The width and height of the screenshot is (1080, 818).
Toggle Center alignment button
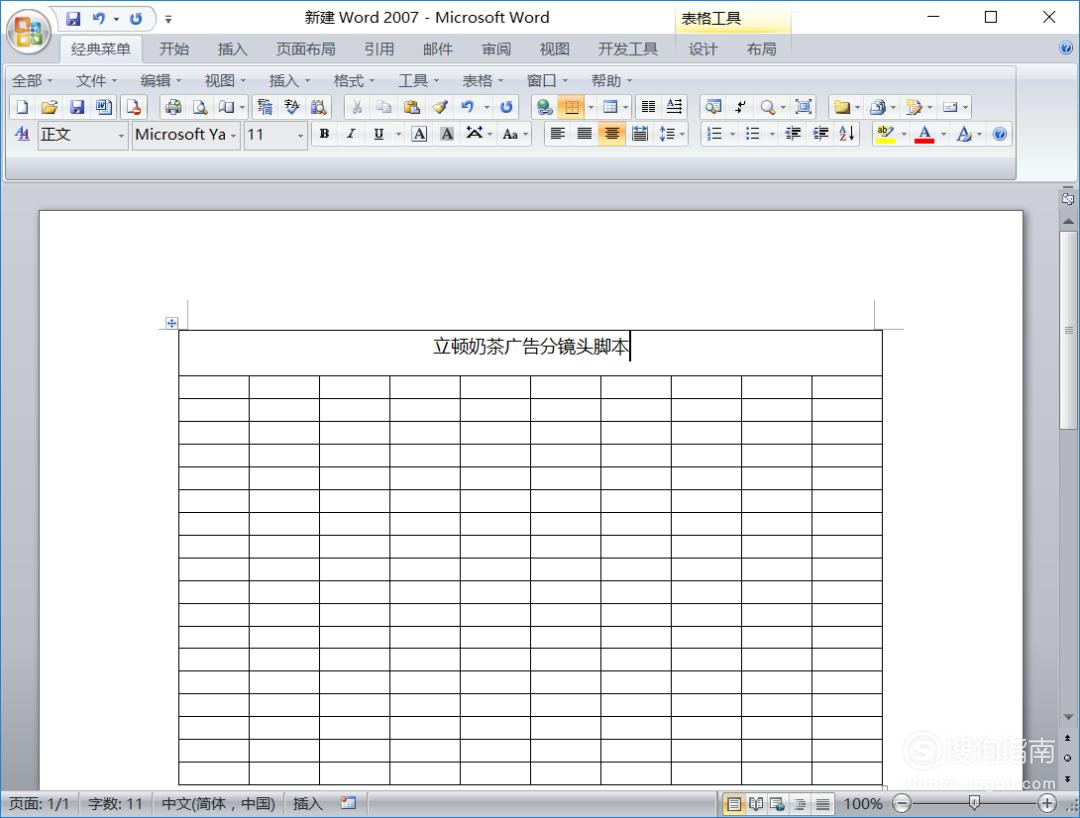click(x=612, y=134)
